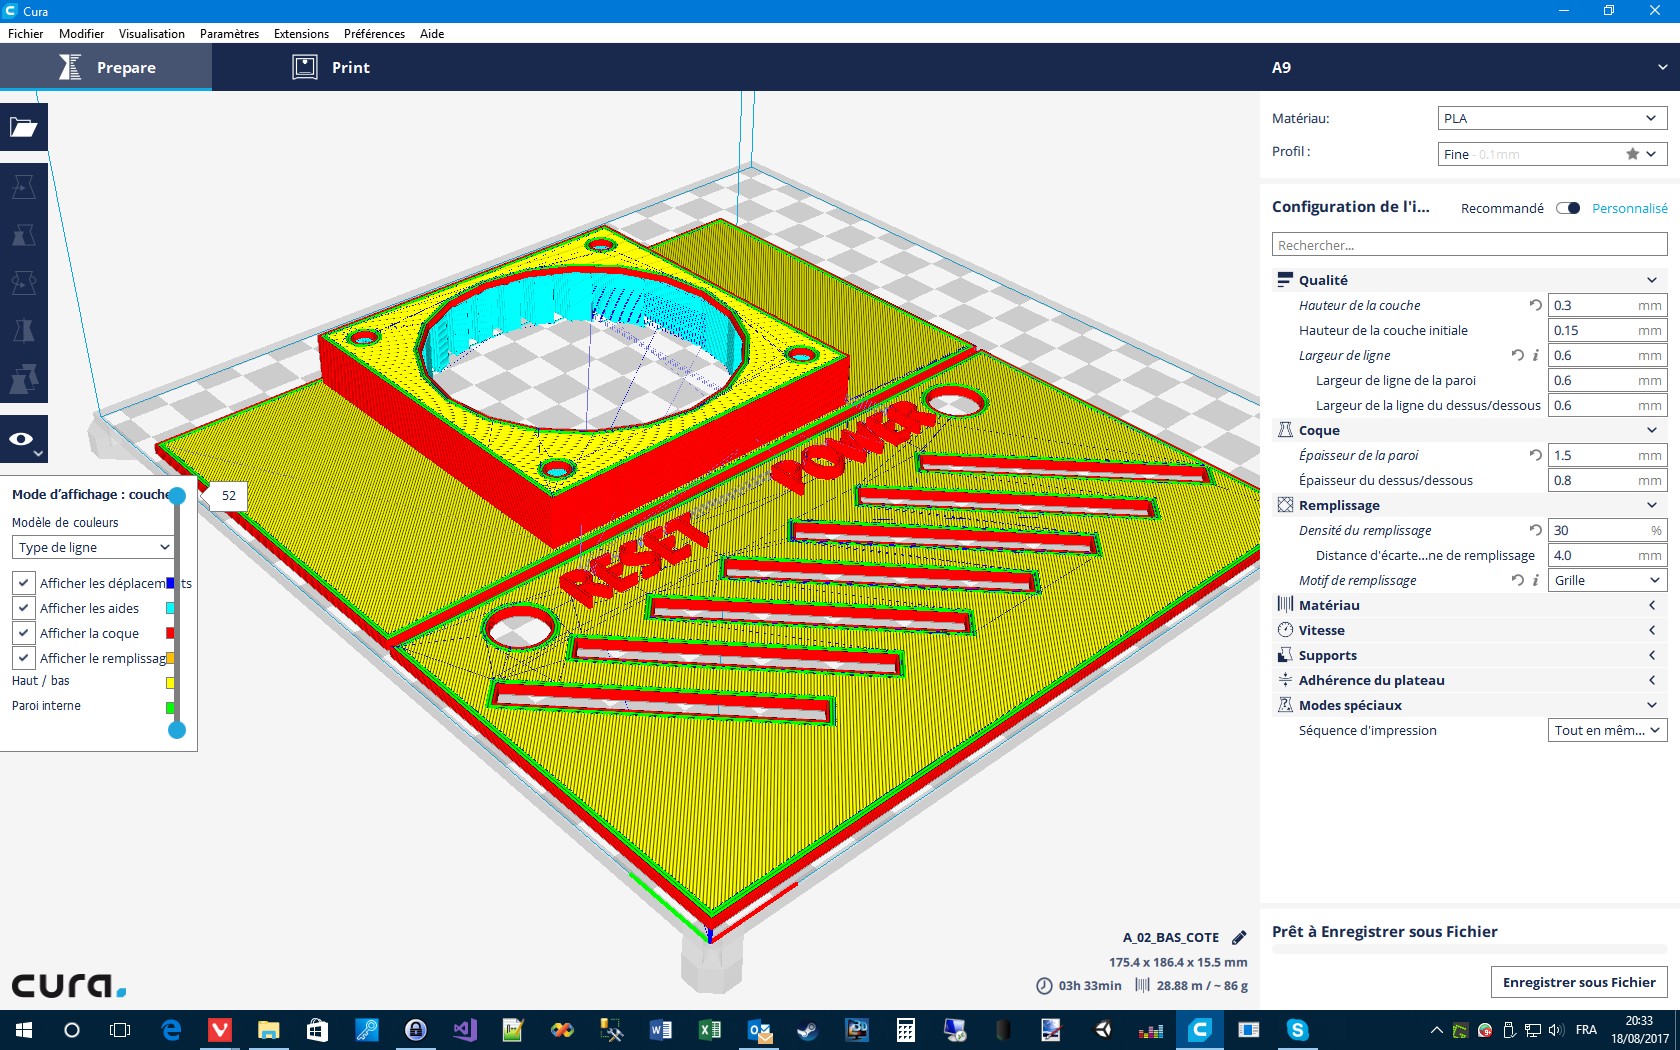
Task: Click the yellow Haut / bas color swatch
Action: (x=170, y=683)
